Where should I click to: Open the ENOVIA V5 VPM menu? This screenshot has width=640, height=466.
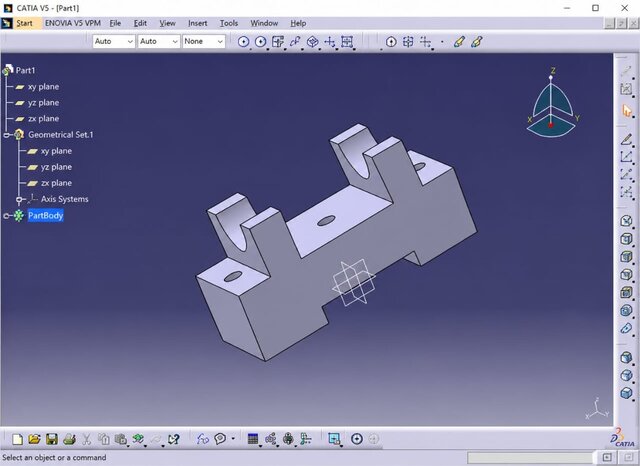[x=73, y=23]
